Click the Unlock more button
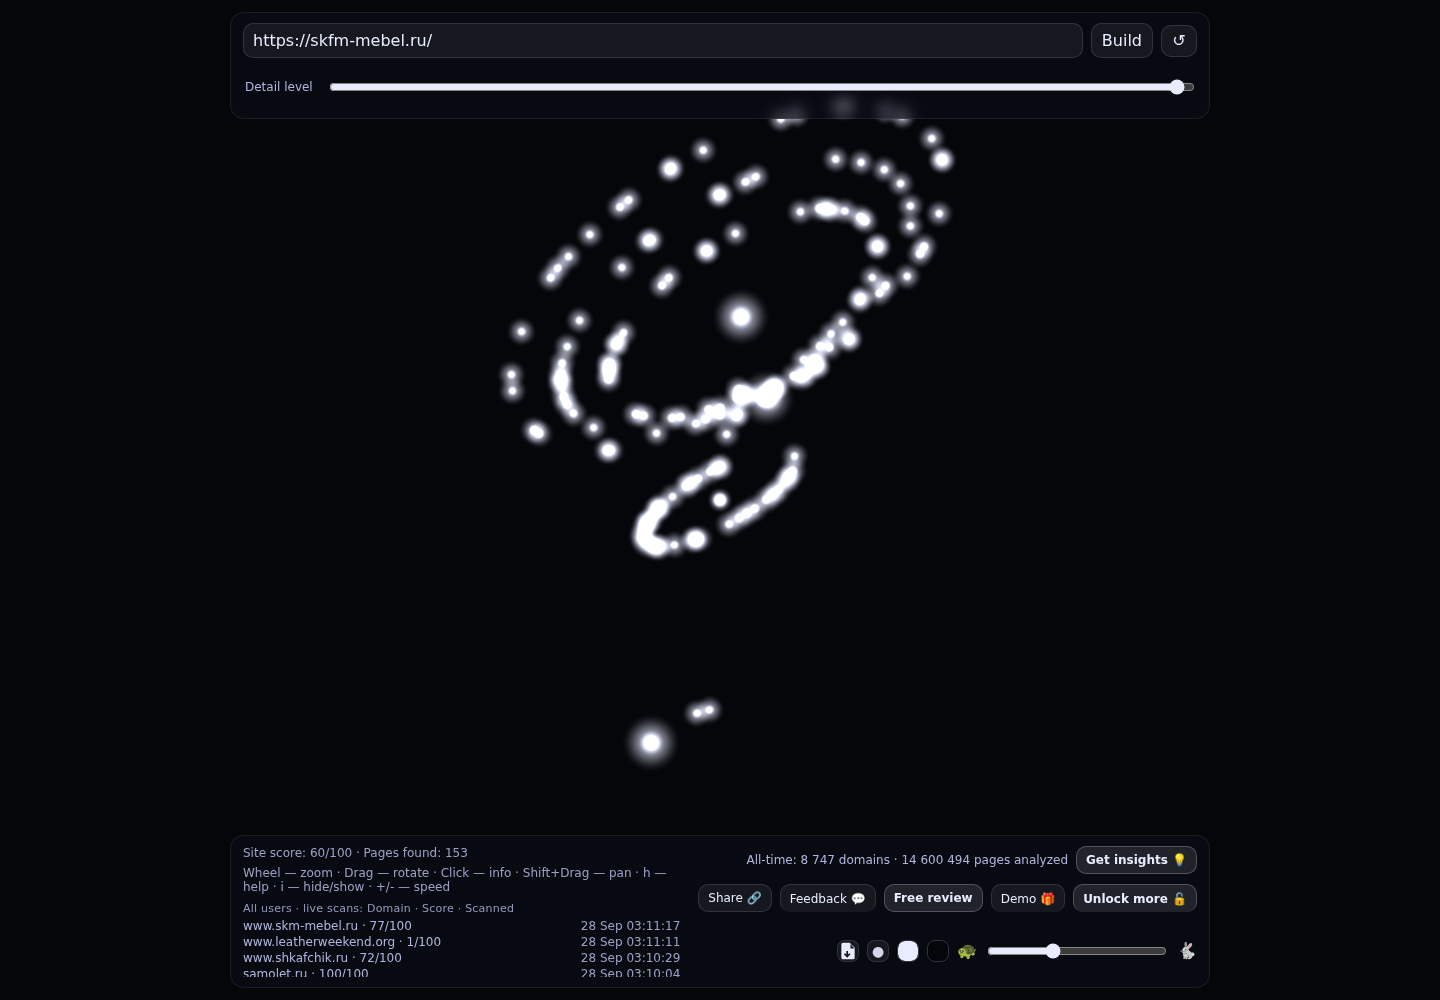1440x1000 pixels. [x=1134, y=898]
